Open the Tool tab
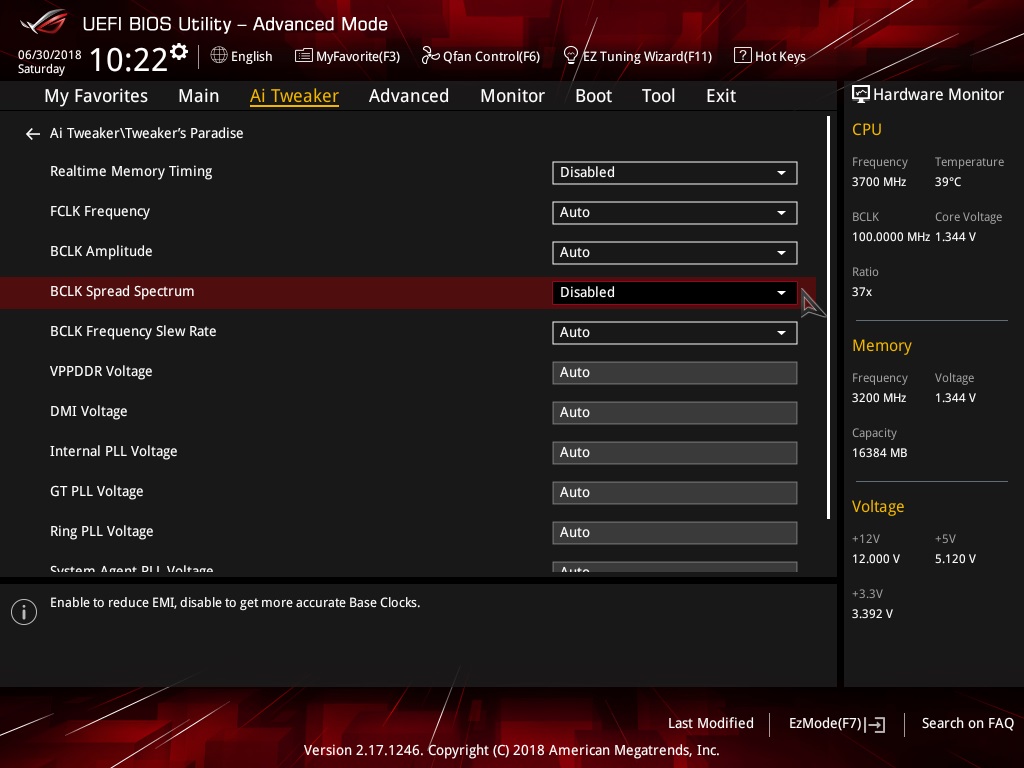This screenshot has width=1024, height=768. pyautogui.click(x=658, y=96)
